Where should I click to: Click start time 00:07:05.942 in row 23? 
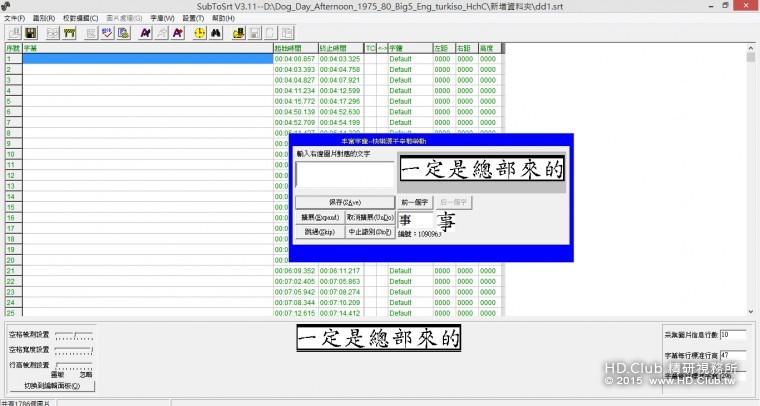tap(295, 292)
